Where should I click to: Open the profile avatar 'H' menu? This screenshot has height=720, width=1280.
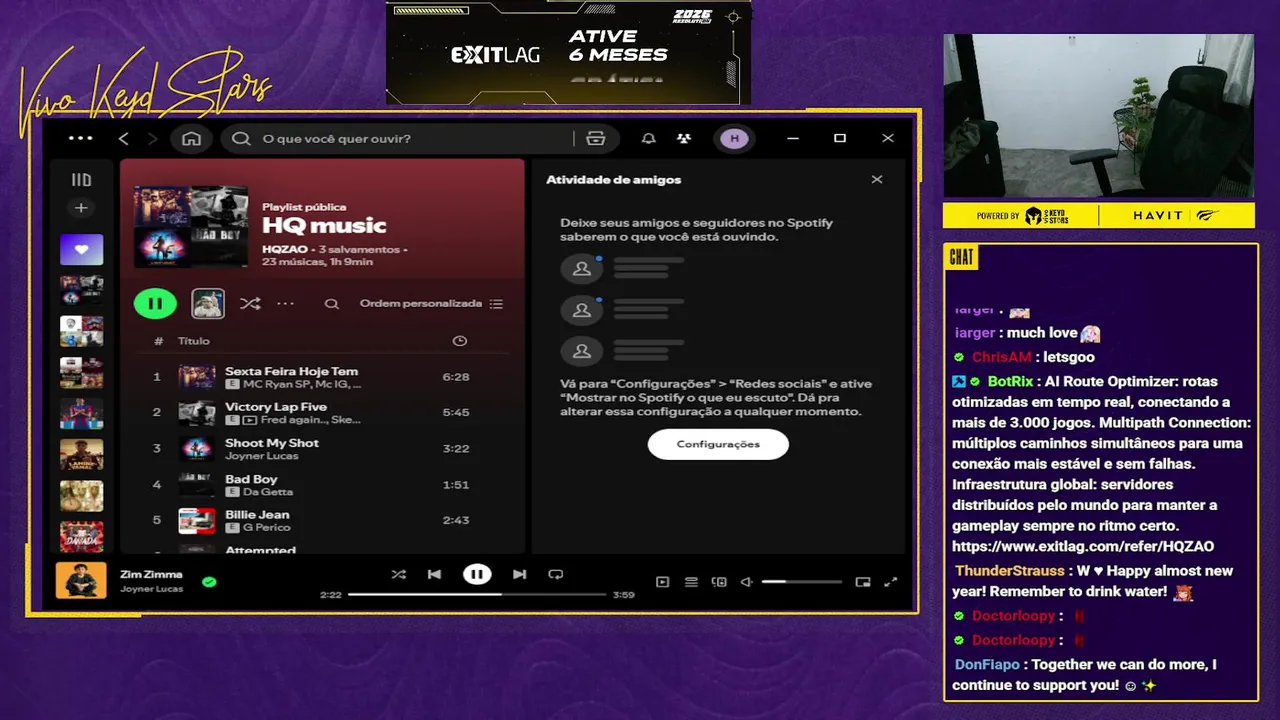[x=735, y=138]
